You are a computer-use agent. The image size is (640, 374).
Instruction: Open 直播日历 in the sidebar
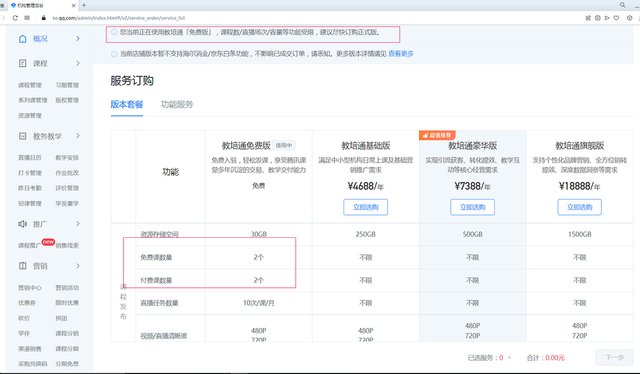click(30, 158)
